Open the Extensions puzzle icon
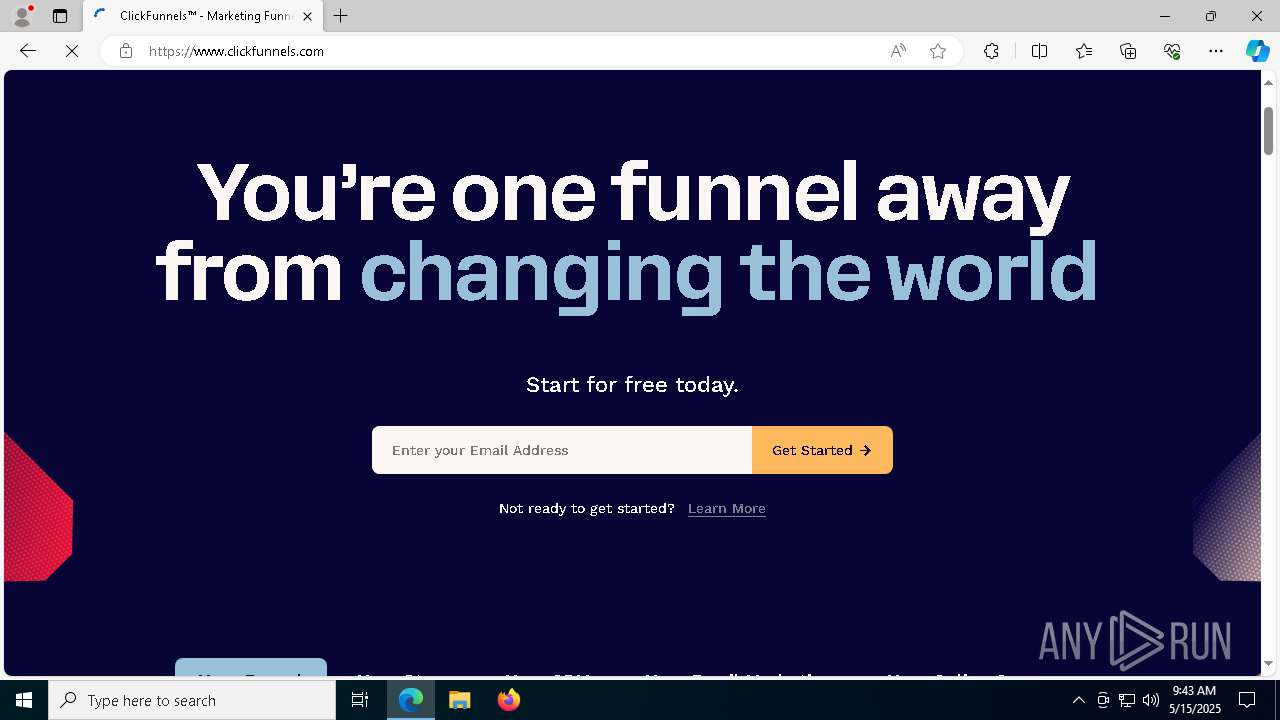Viewport: 1280px width, 720px height. pyautogui.click(x=991, y=51)
